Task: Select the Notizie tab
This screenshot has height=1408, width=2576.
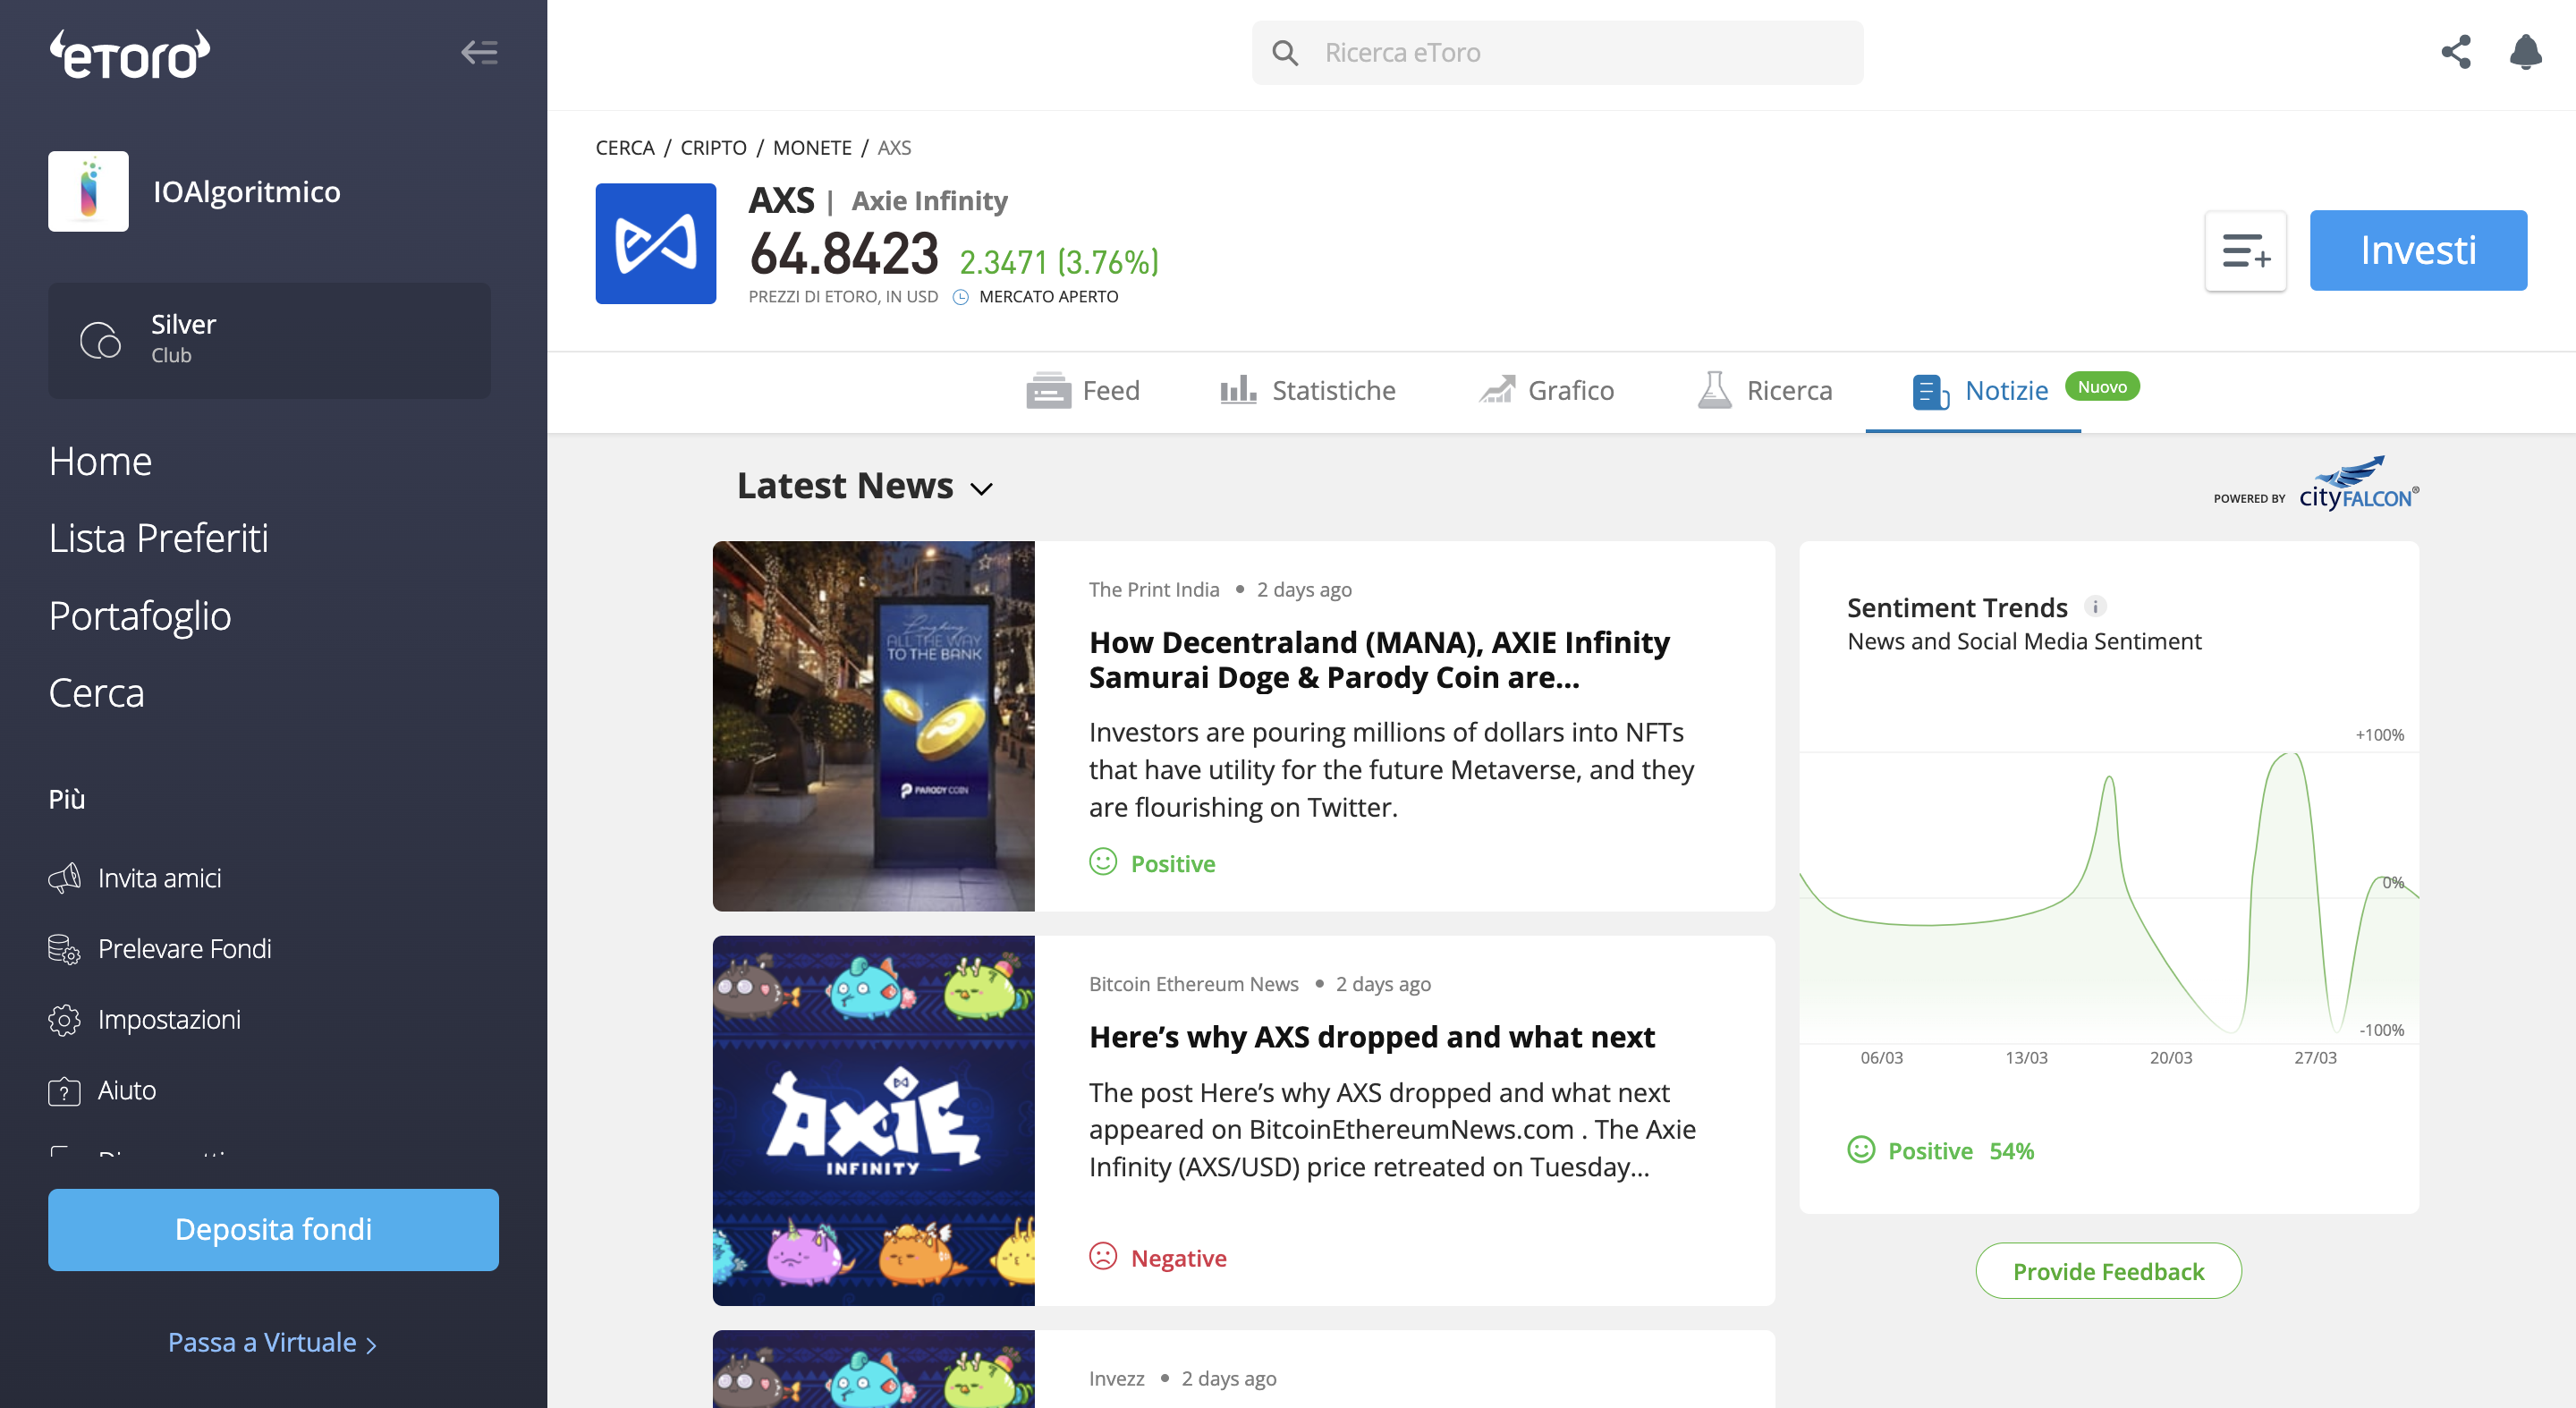Action: (x=1980, y=391)
